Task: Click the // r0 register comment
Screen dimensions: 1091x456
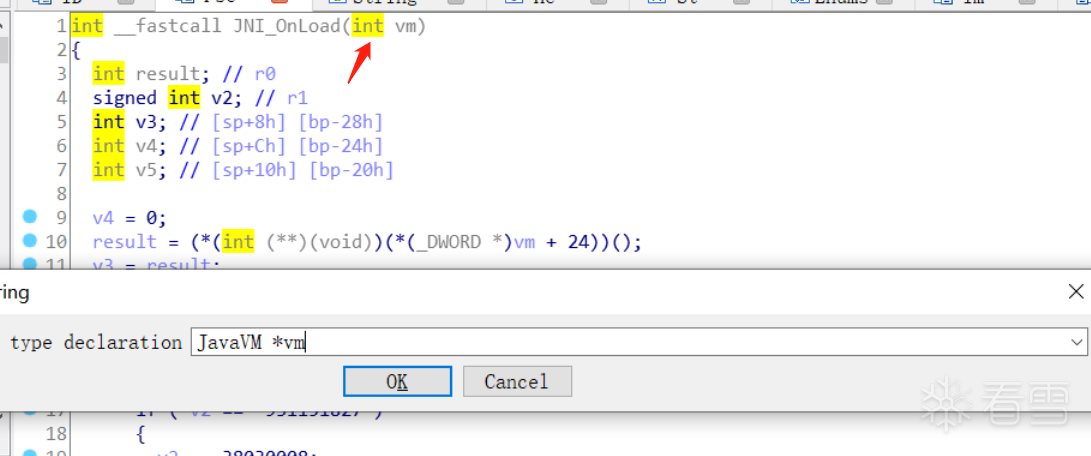Action: pyautogui.click(x=249, y=74)
